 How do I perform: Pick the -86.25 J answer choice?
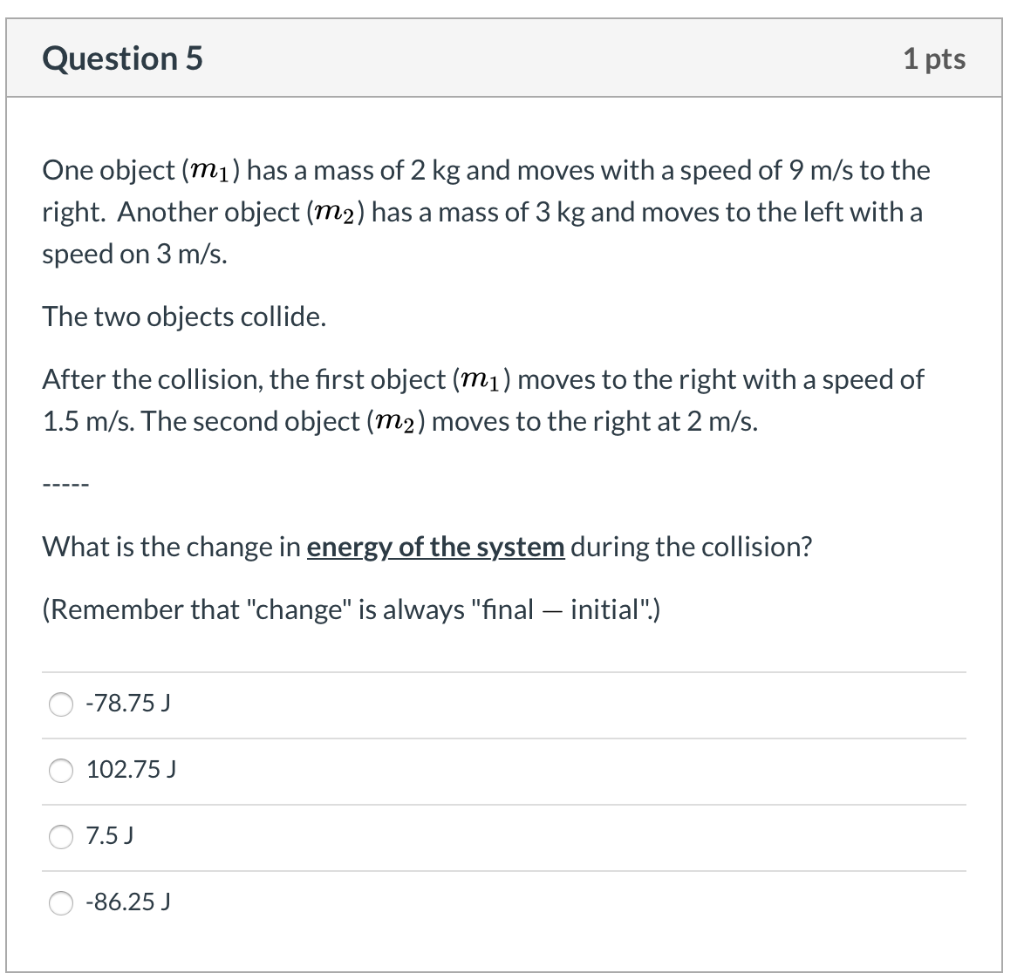tap(60, 903)
